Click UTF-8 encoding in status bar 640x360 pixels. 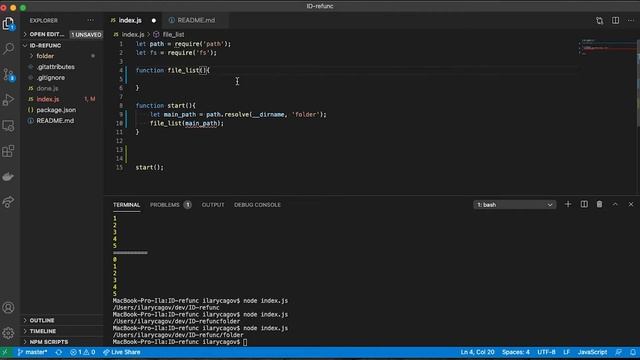546,352
